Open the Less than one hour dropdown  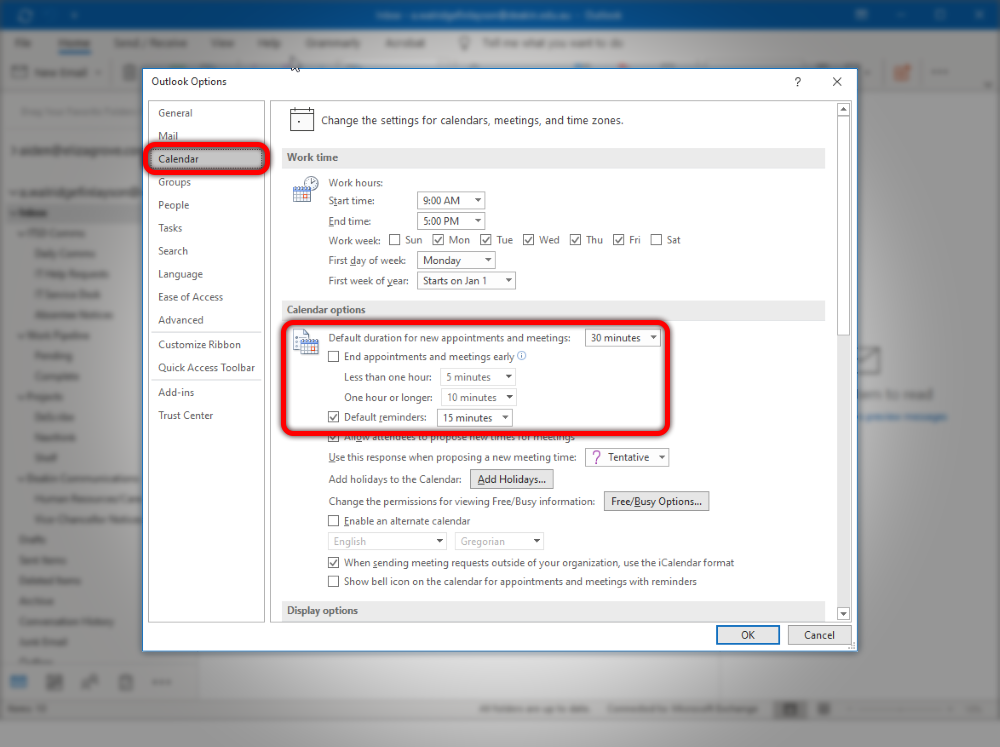pyautogui.click(x=478, y=377)
